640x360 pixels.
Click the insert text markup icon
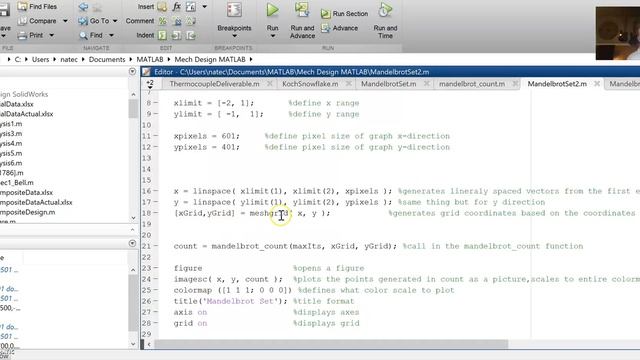[191, 7]
